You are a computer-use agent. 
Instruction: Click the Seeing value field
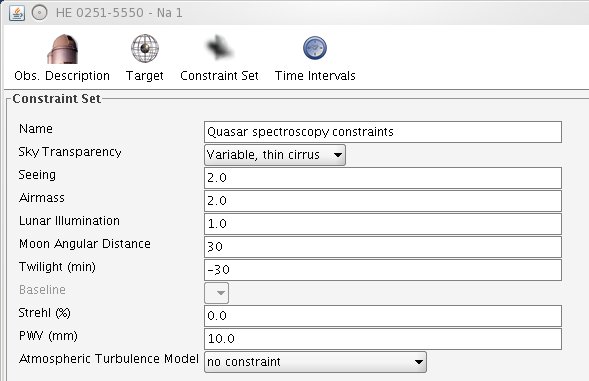pos(383,178)
